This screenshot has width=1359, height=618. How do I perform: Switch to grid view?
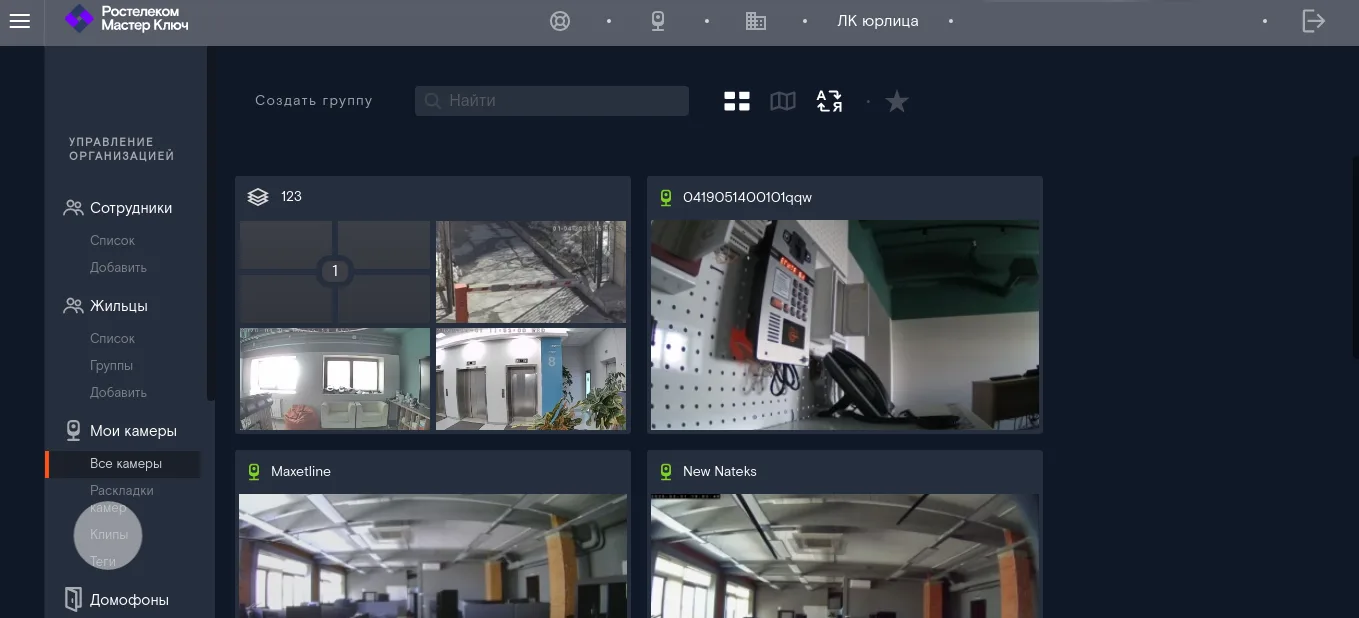737,101
